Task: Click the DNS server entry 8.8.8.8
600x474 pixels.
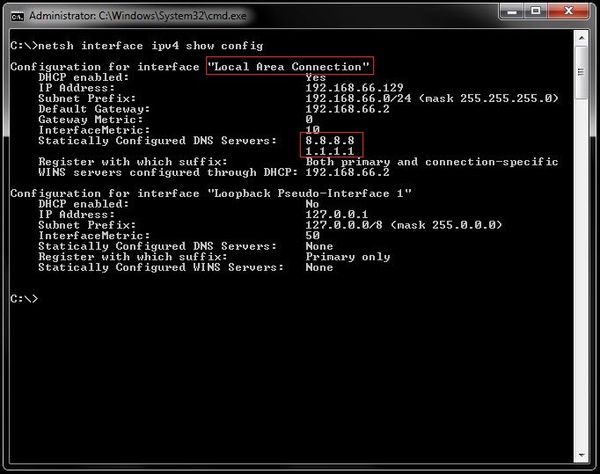Action: [329, 140]
